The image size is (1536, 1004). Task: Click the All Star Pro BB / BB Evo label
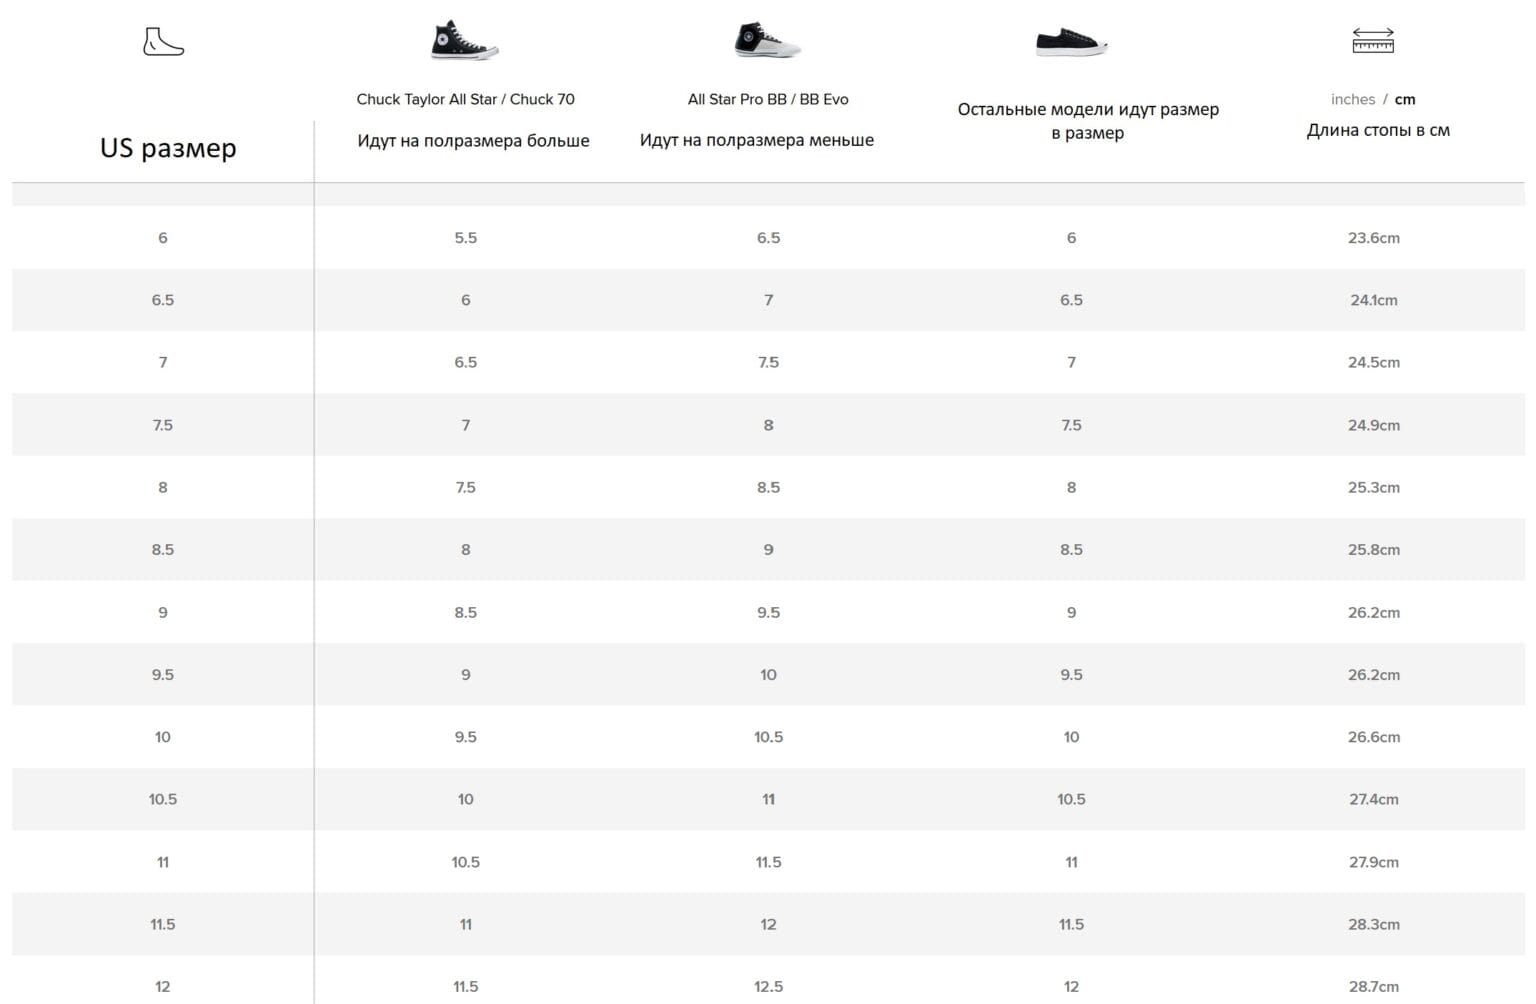click(768, 99)
